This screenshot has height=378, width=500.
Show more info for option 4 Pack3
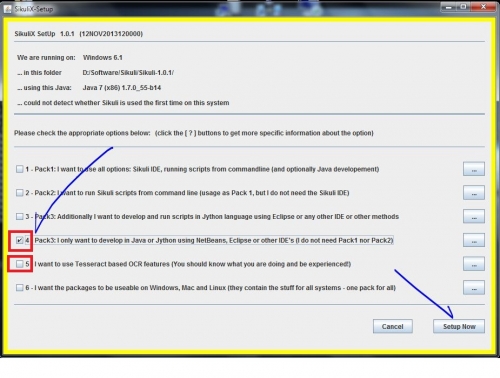474,240
